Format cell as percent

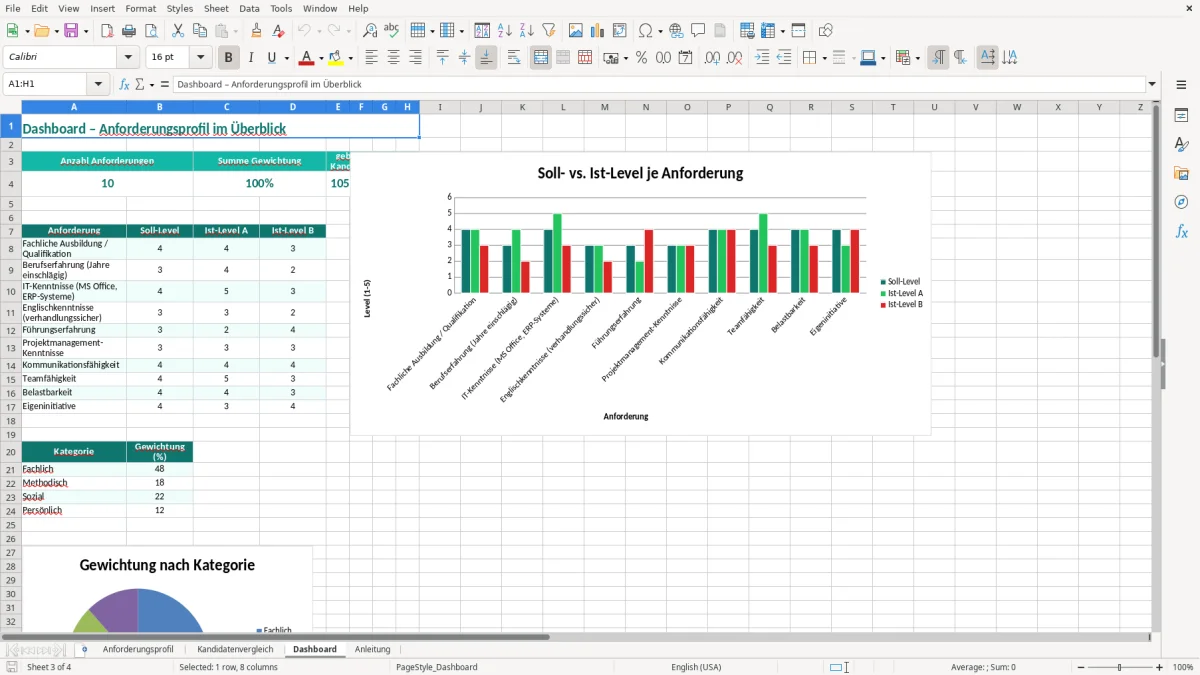tap(641, 58)
